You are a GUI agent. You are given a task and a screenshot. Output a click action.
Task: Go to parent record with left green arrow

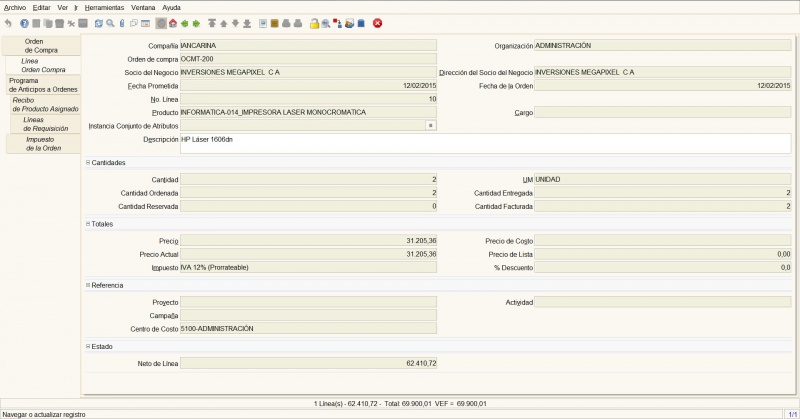[x=185, y=23]
